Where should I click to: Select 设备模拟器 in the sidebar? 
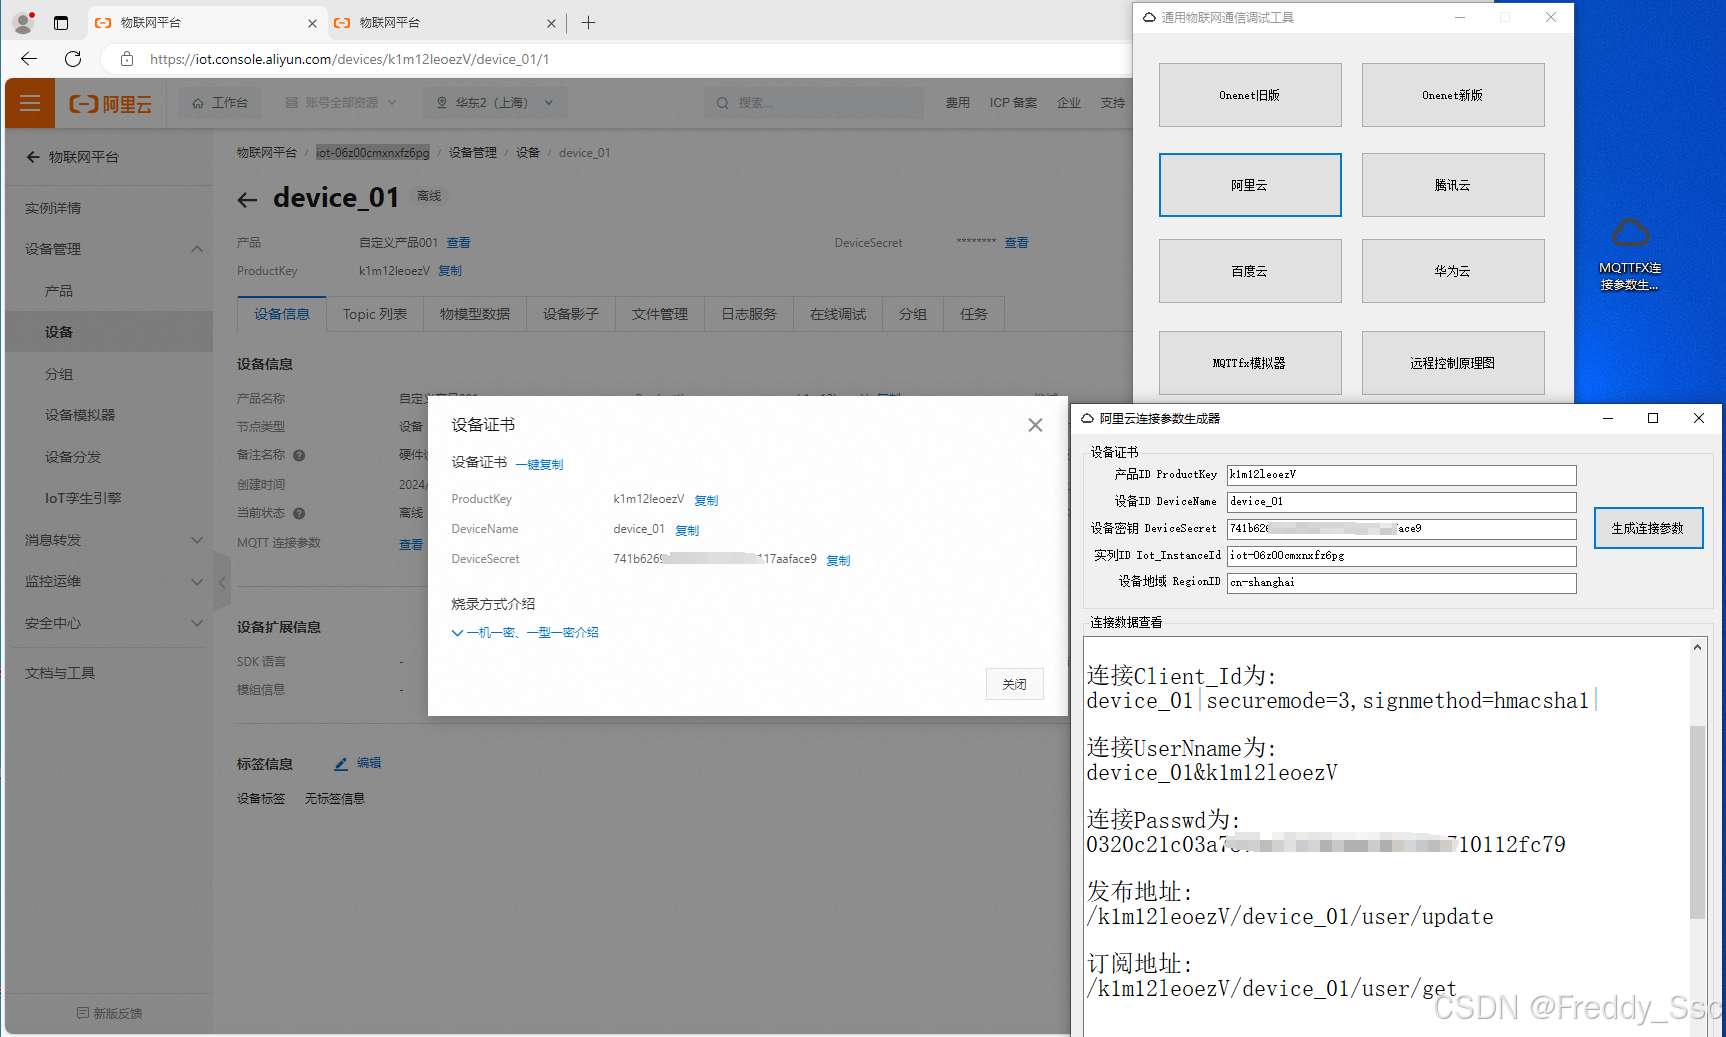pyautogui.click(x=80, y=415)
